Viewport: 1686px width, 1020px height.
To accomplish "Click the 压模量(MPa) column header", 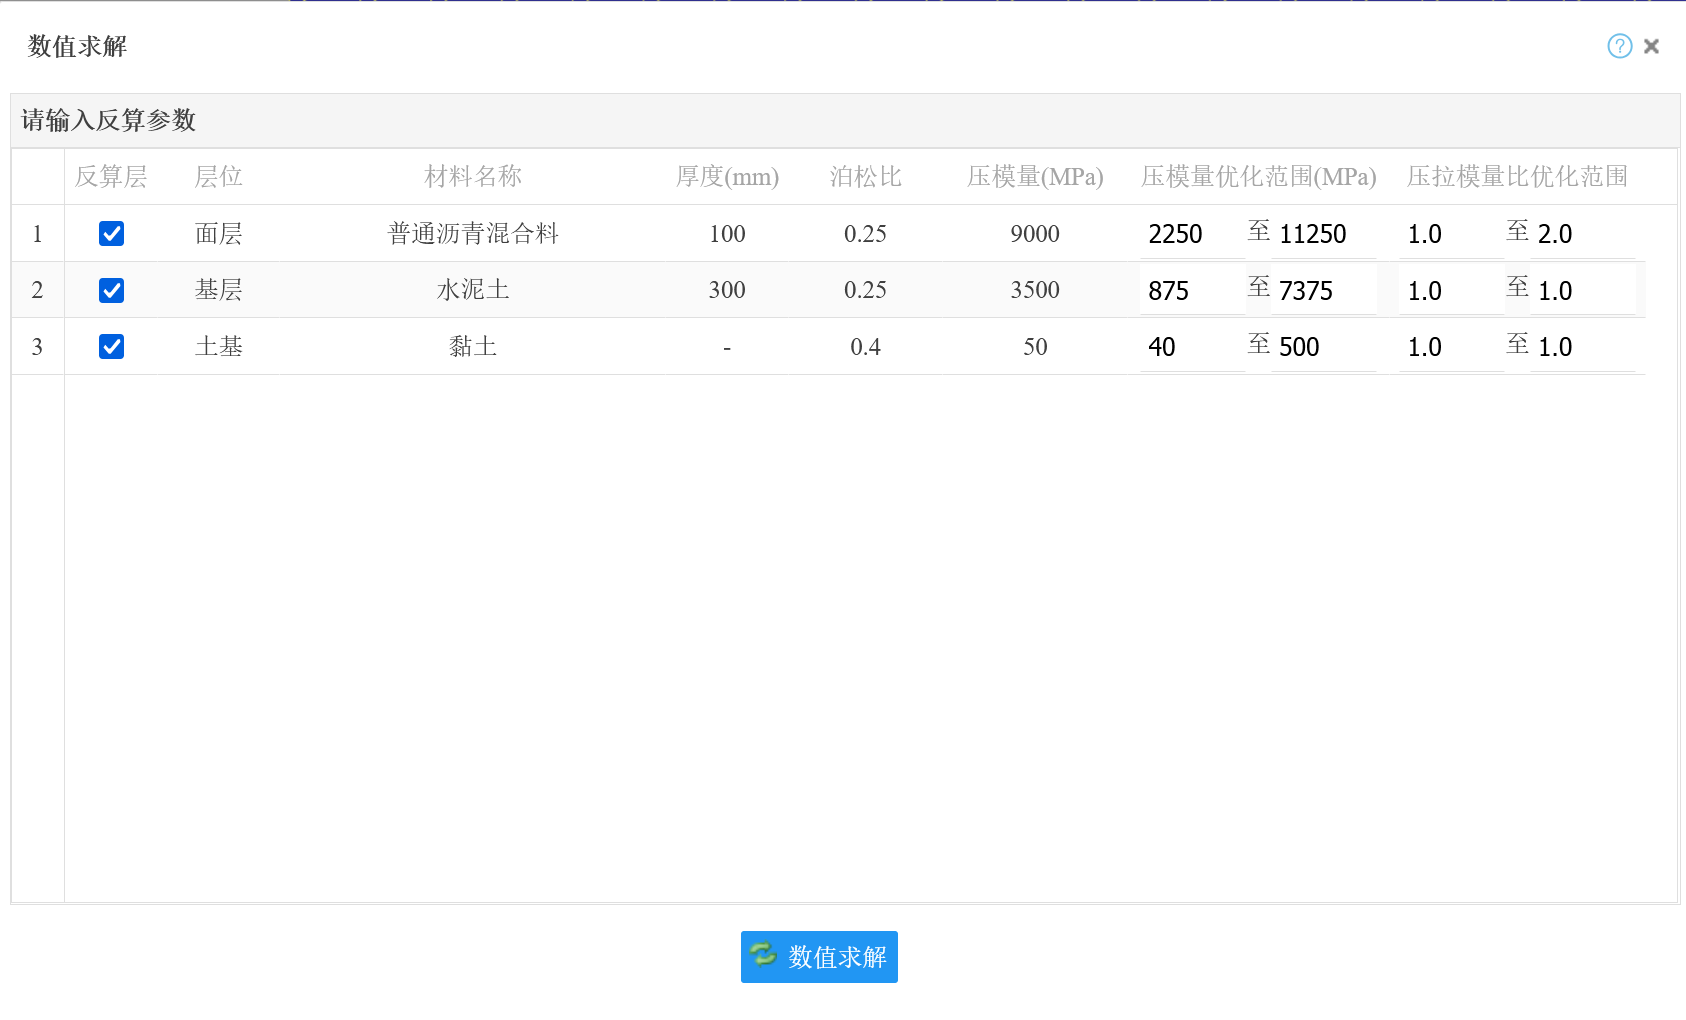I will [1034, 177].
